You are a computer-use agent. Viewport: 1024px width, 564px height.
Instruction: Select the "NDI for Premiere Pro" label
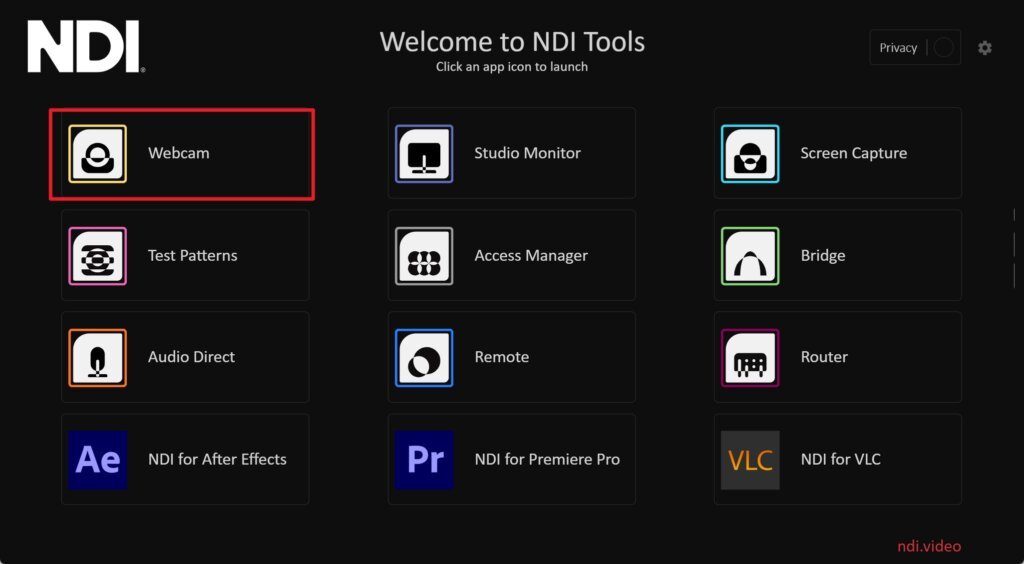coord(547,460)
